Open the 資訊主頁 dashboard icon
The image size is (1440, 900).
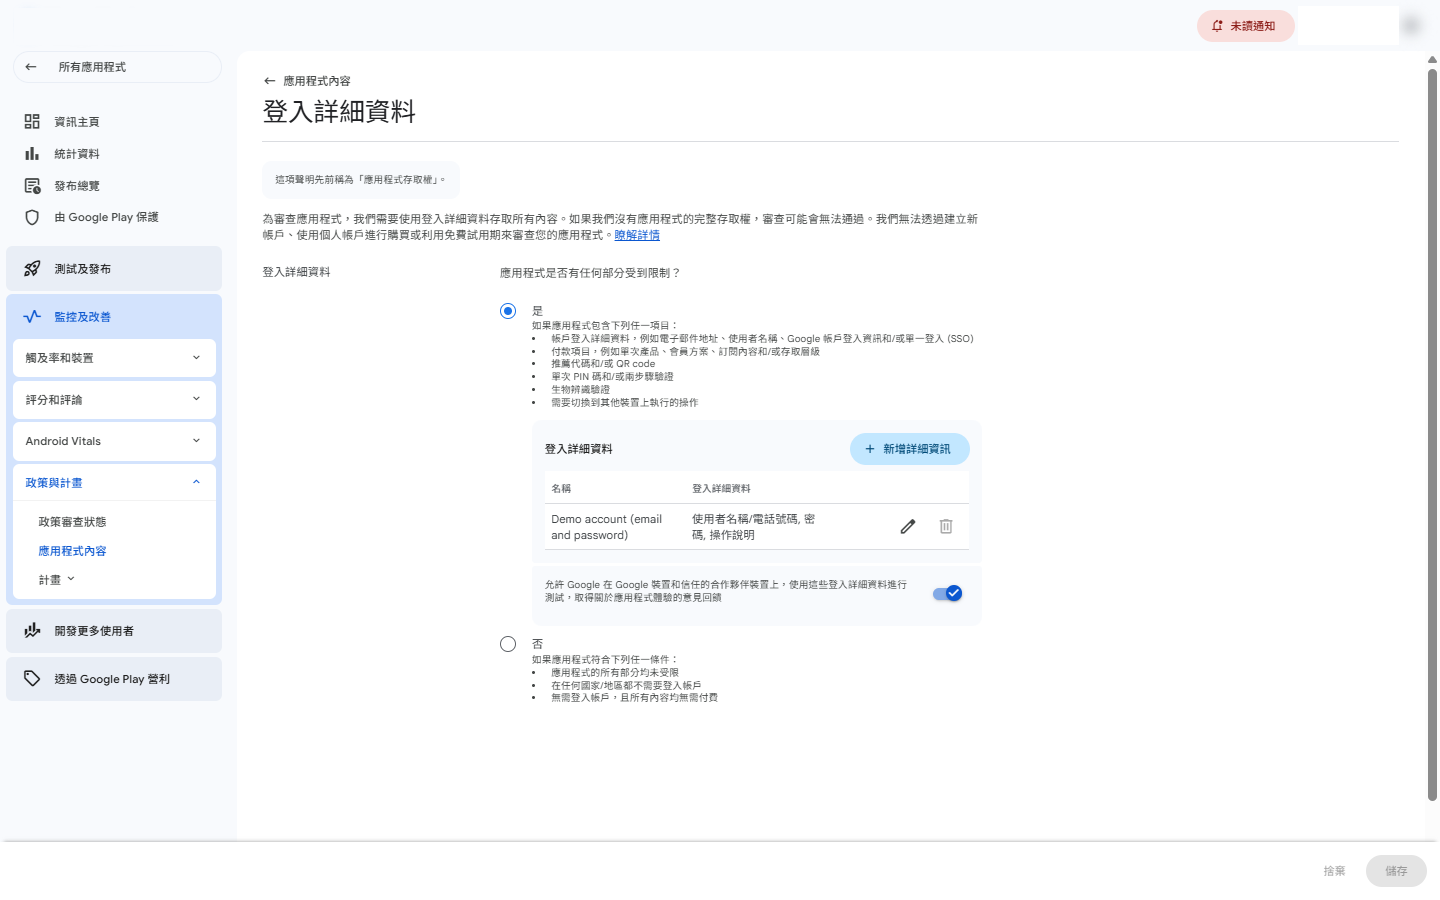32,122
